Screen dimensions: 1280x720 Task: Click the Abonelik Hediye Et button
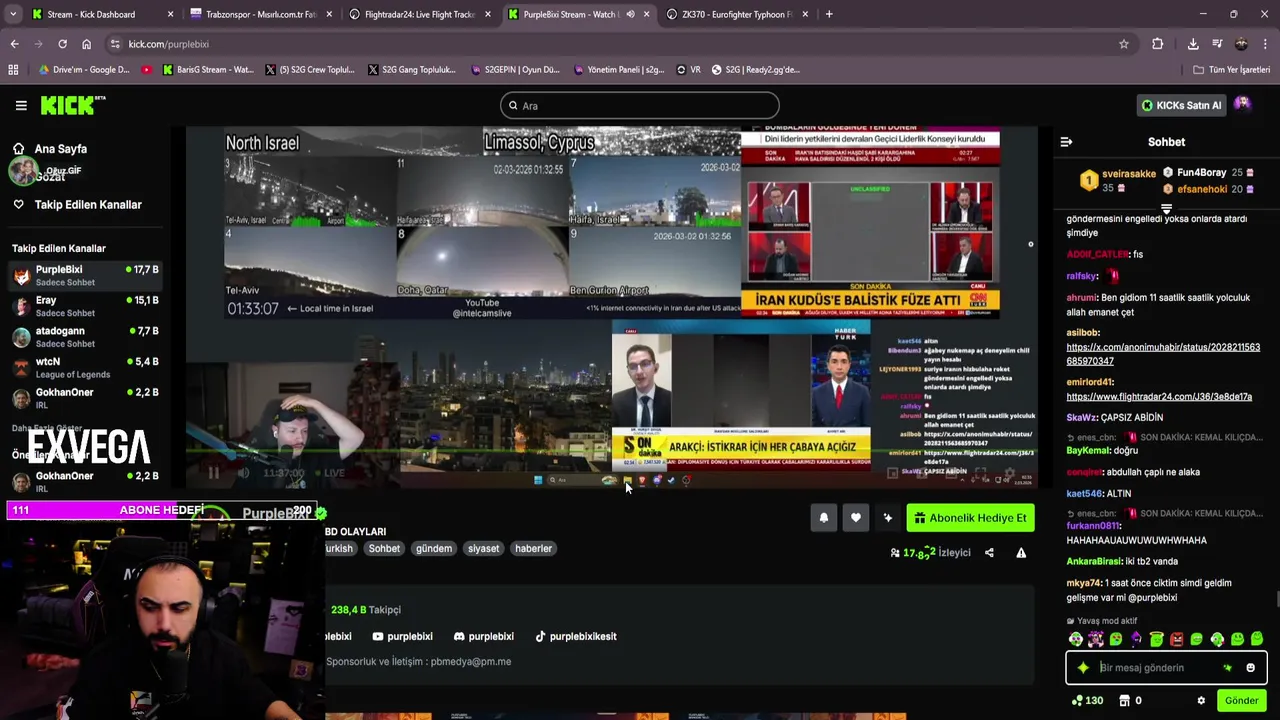coord(970,518)
